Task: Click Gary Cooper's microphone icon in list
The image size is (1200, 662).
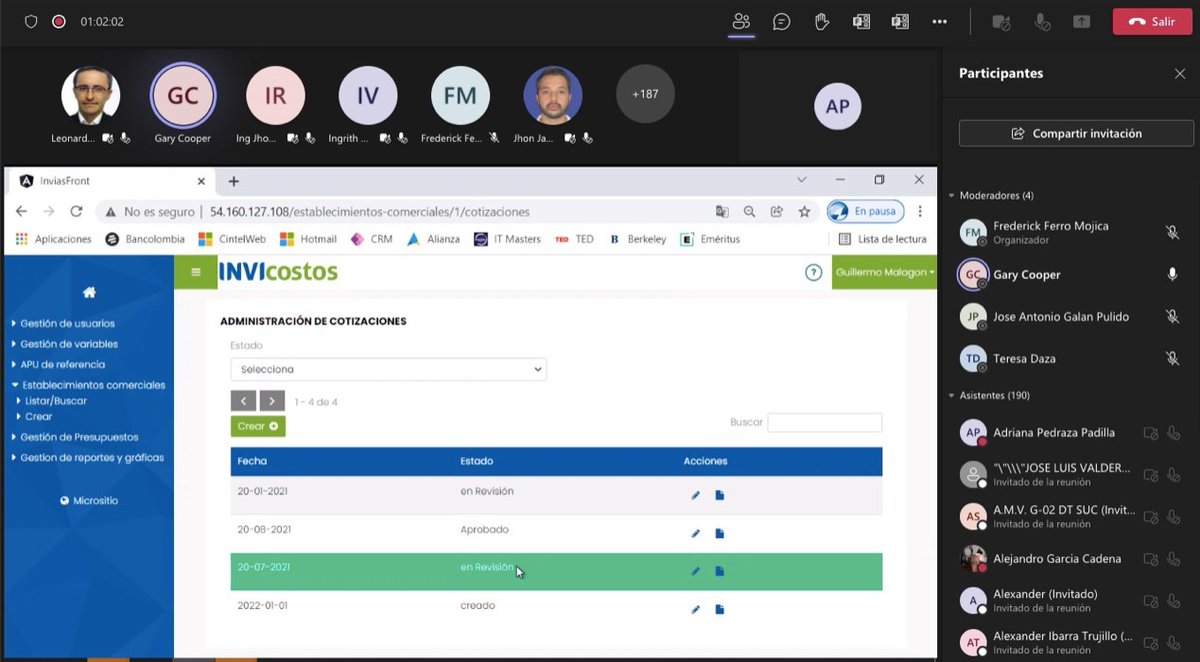Action: click(1172, 274)
